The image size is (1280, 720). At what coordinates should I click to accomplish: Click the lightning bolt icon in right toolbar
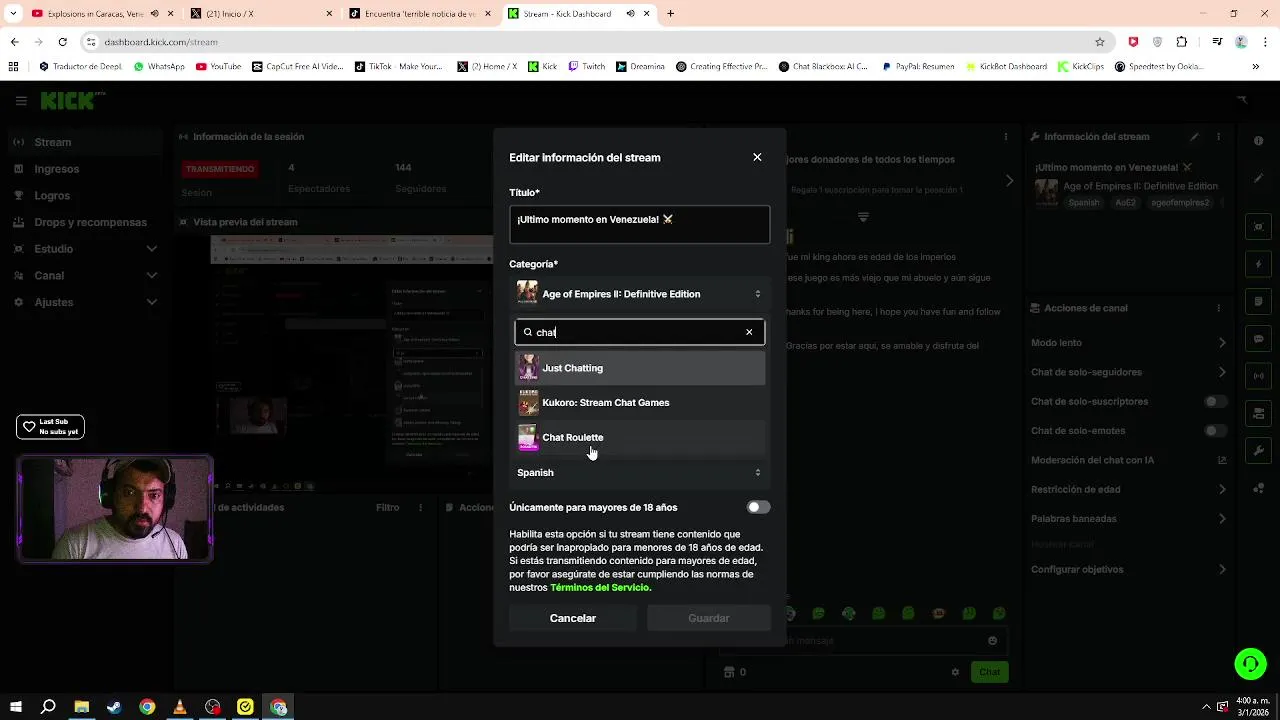pos(1259,264)
